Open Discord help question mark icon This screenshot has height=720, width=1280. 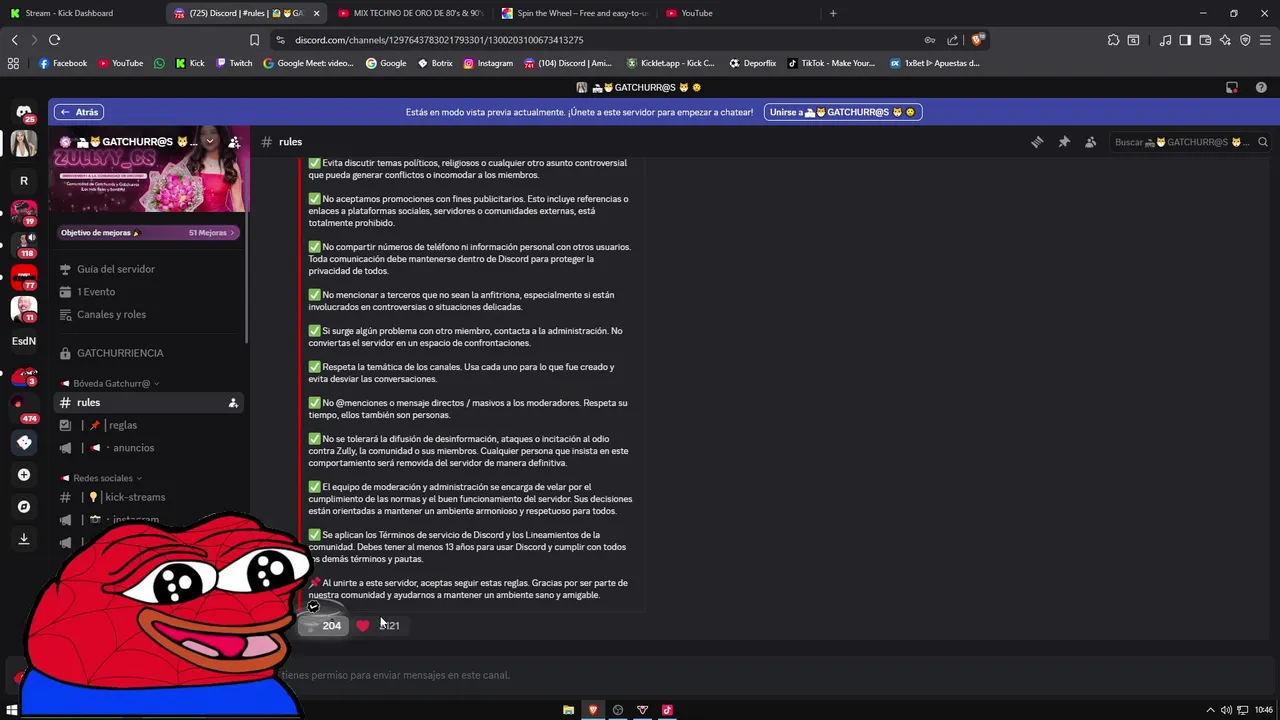(1262, 87)
